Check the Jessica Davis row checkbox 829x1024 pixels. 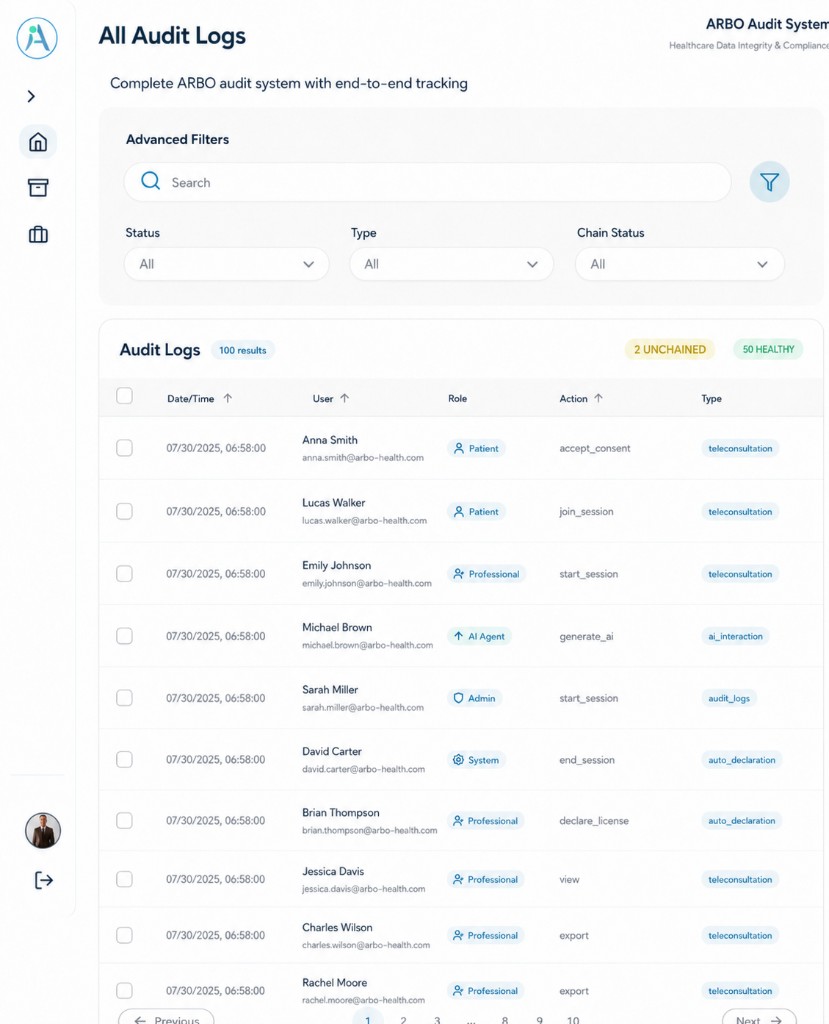(124, 879)
